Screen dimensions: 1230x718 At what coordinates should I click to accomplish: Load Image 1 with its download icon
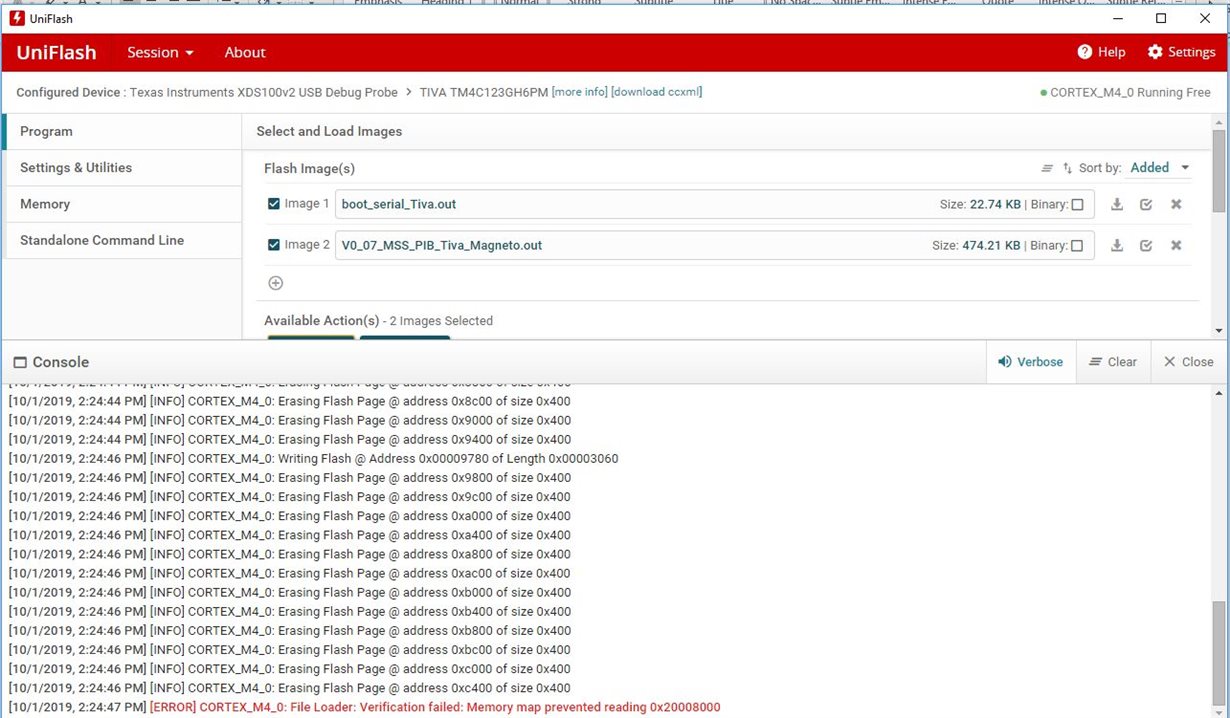[x=1117, y=204]
